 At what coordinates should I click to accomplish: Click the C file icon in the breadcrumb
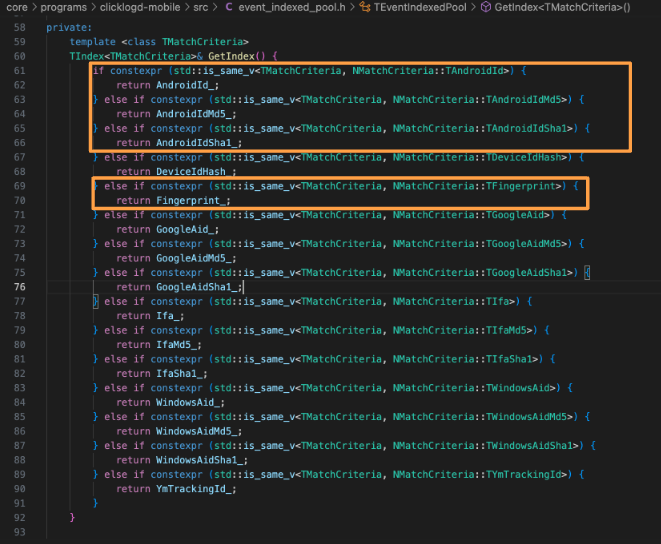coord(228,7)
